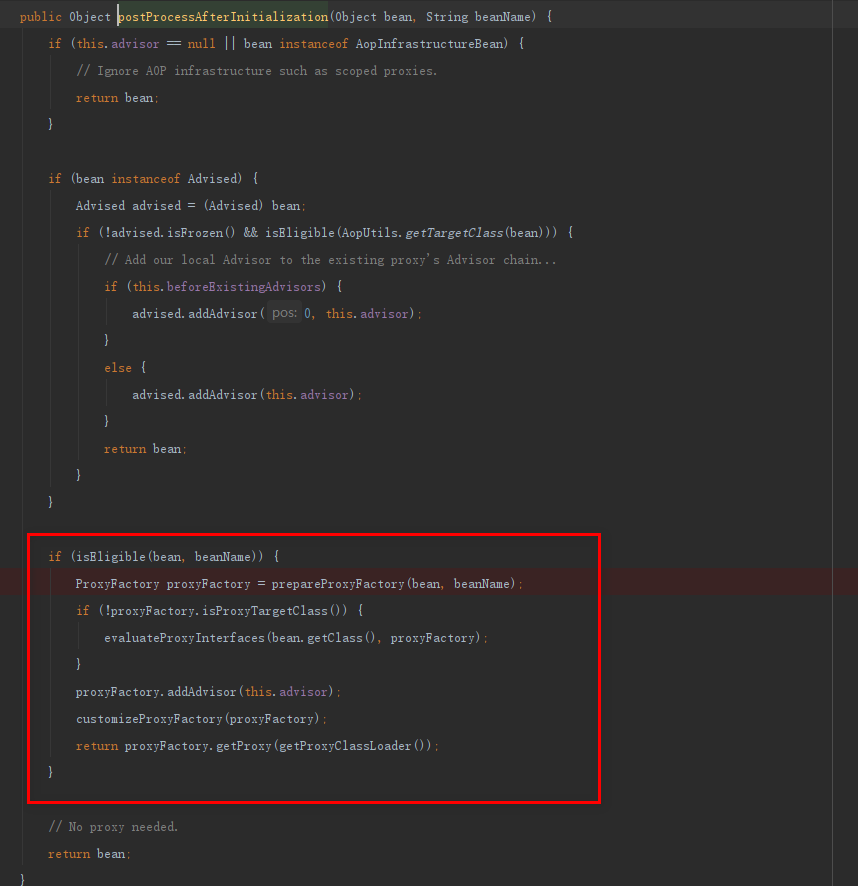Click the beforeExistingAdvisors field reference
Screen dimensions: 858x886
(x=244, y=287)
